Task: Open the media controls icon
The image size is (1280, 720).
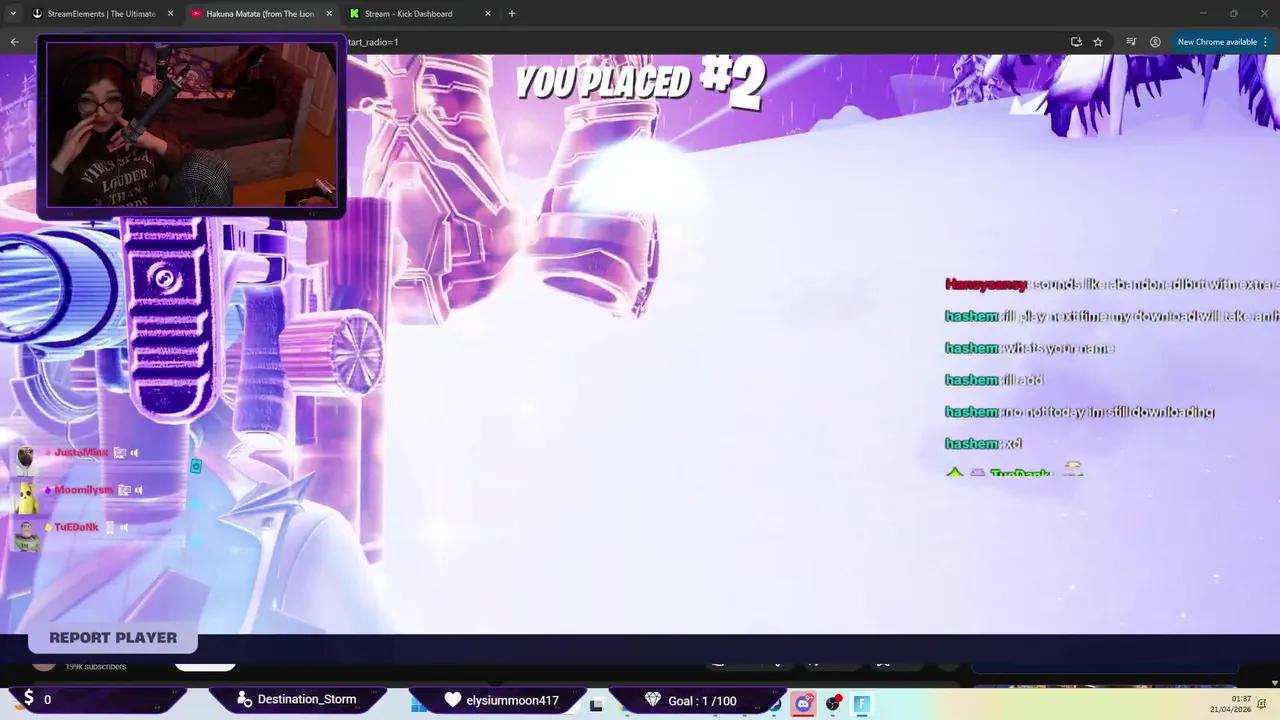Action: click(x=1131, y=42)
